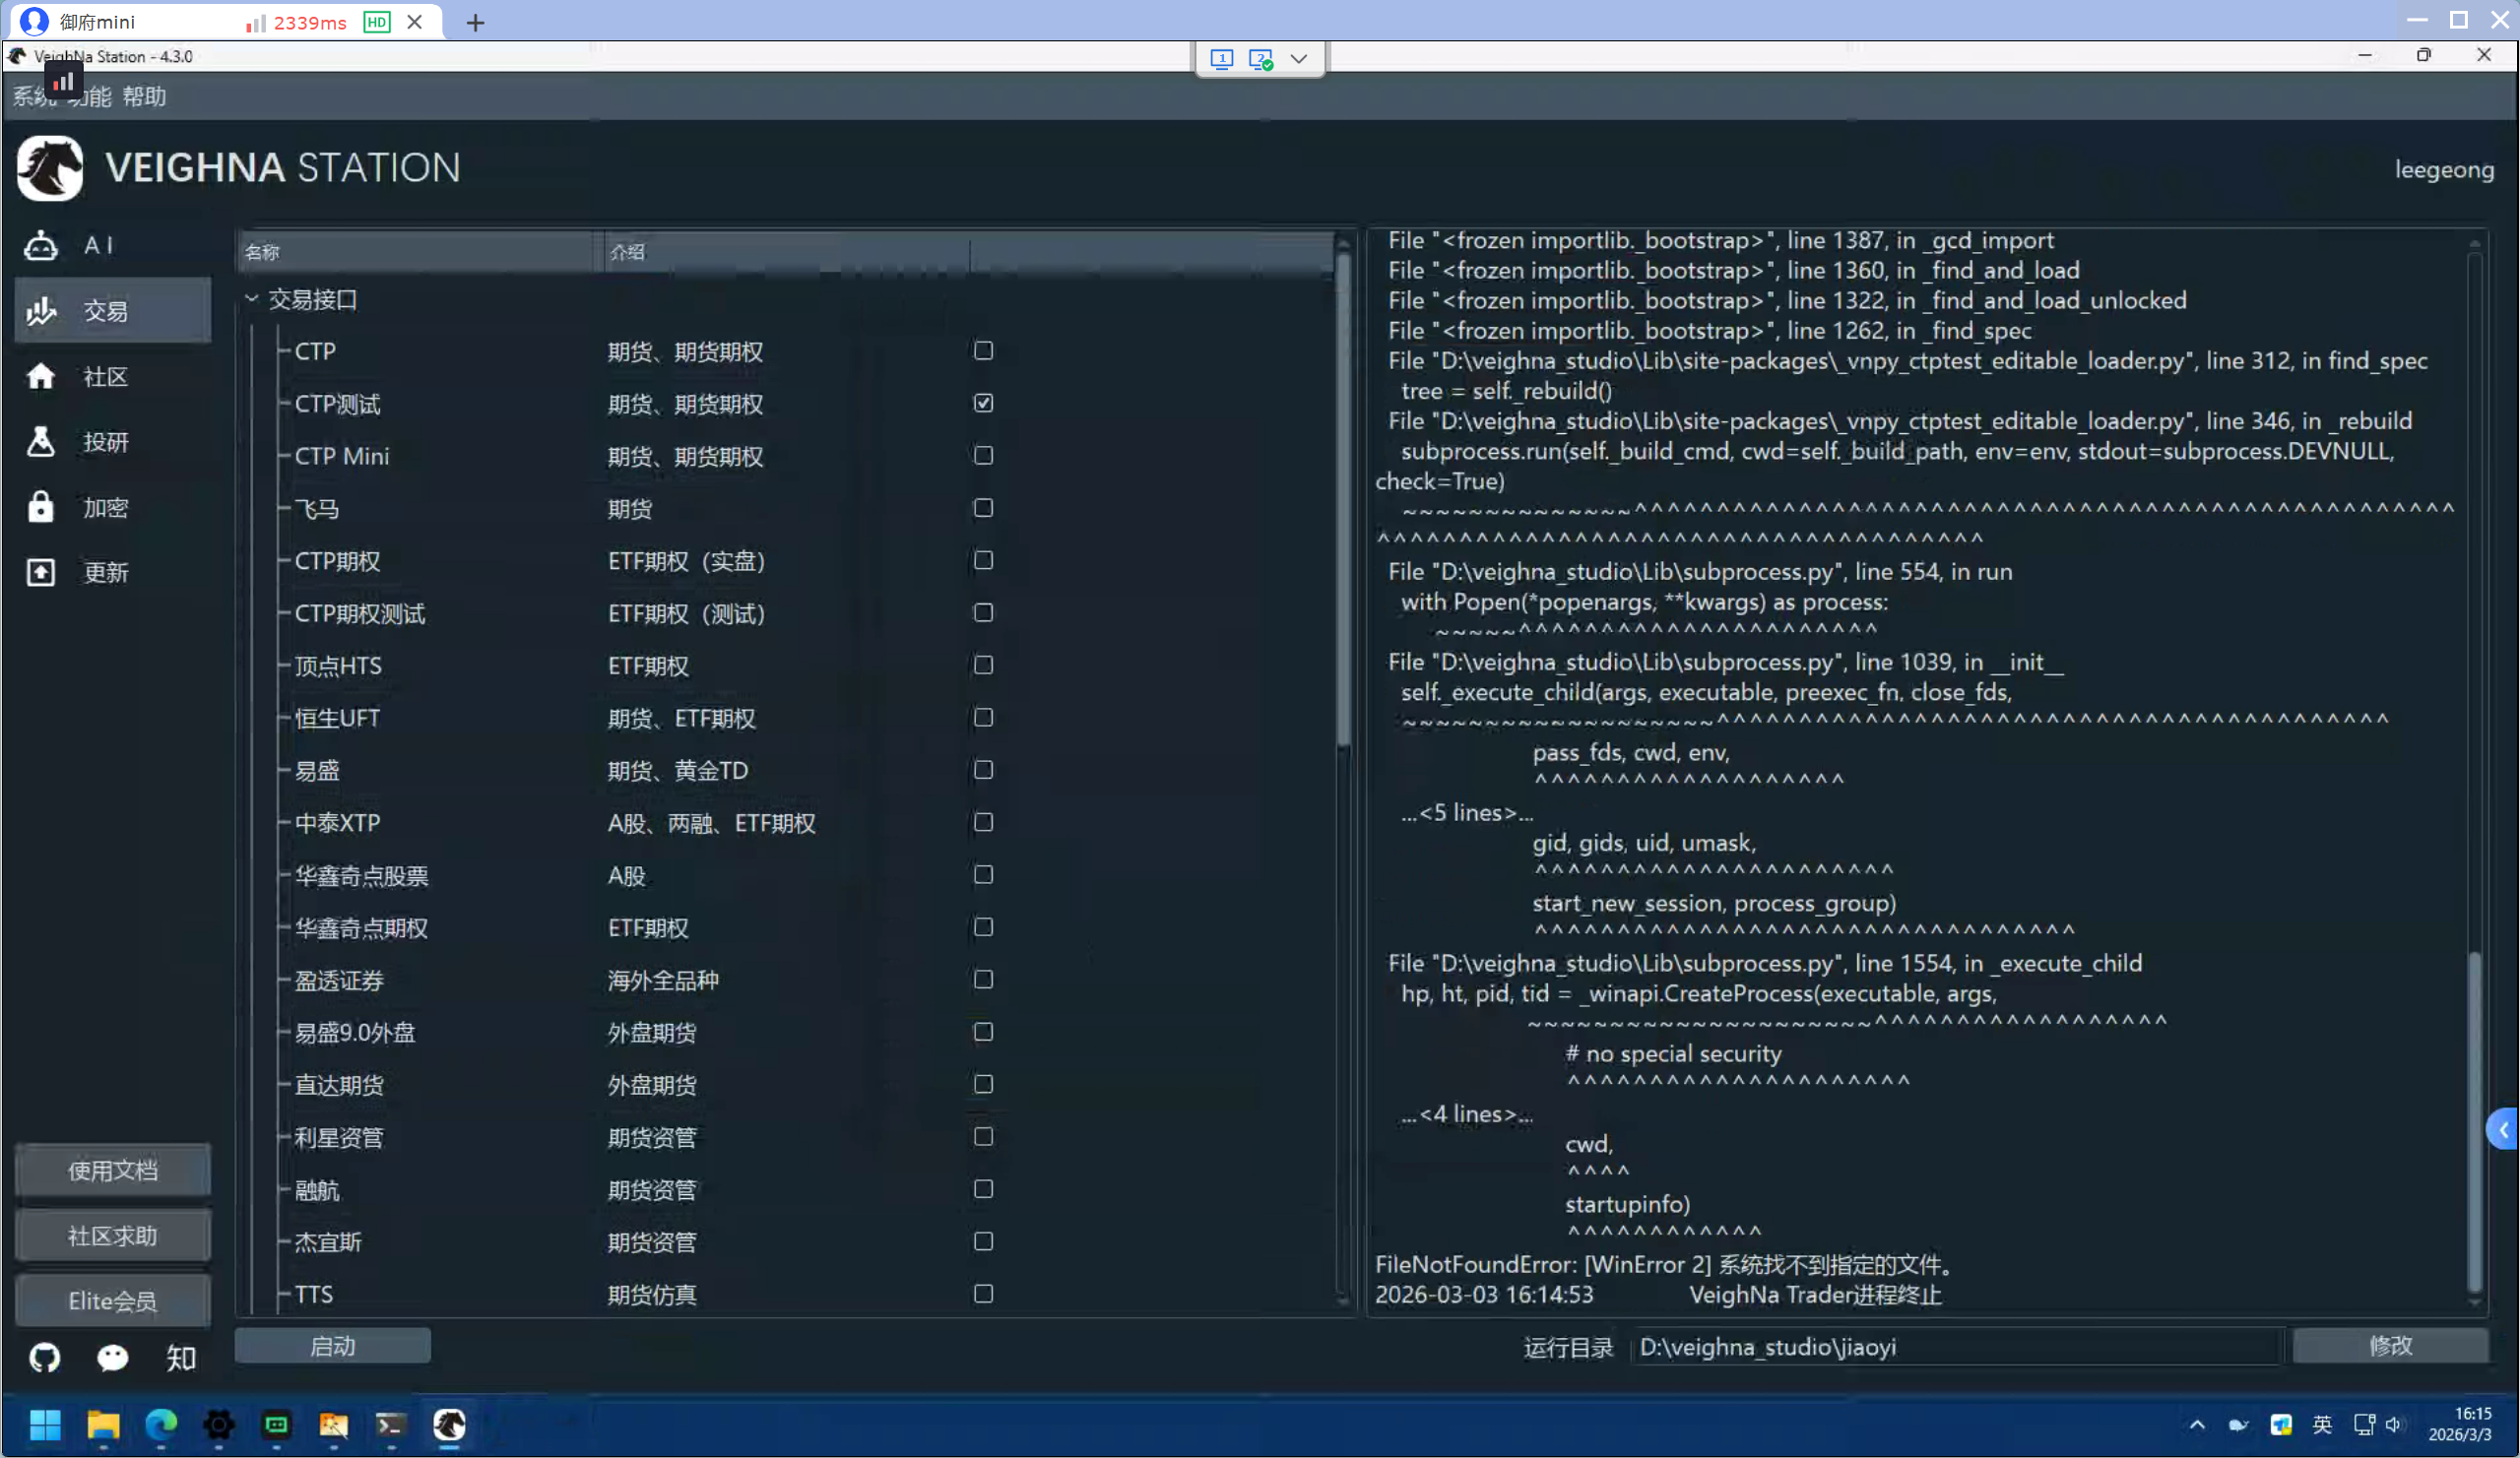The height and width of the screenshot is (1458, 2520).
Task: Click the Zhihu 知 icon
Action: click(180, 1358)
